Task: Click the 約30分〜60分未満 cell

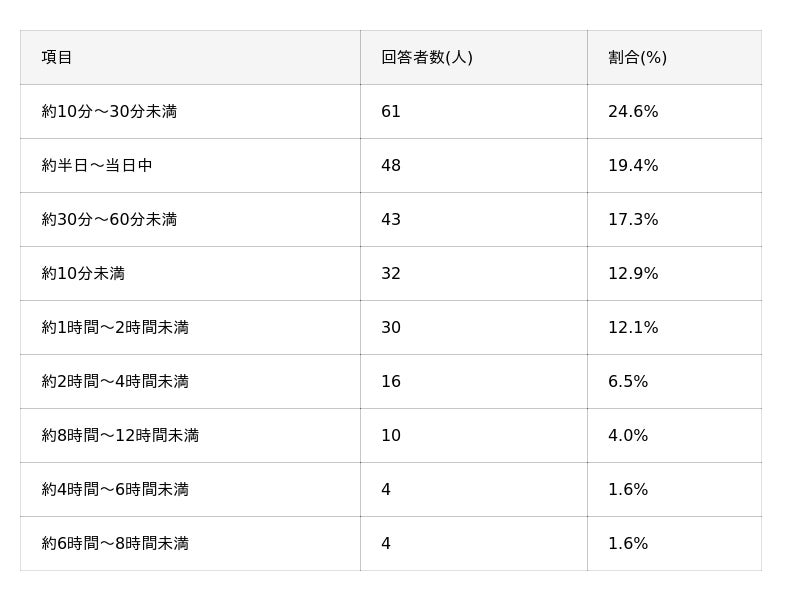Action: pos(109,220)
